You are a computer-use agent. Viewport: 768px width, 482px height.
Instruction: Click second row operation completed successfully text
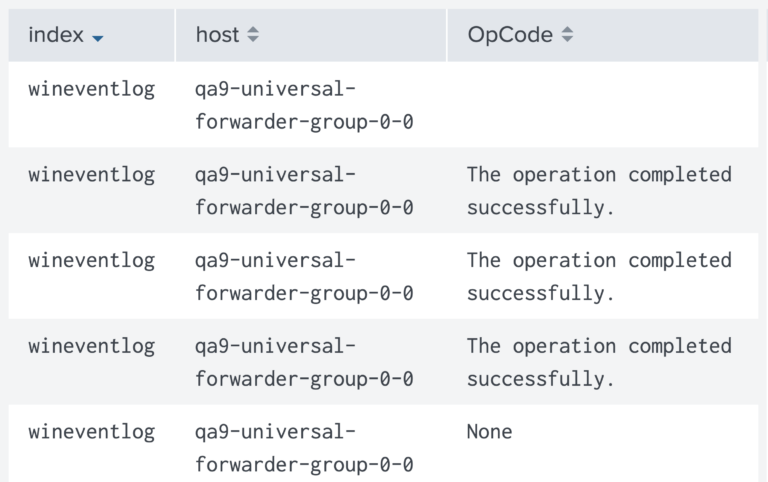tap(599, 191)
